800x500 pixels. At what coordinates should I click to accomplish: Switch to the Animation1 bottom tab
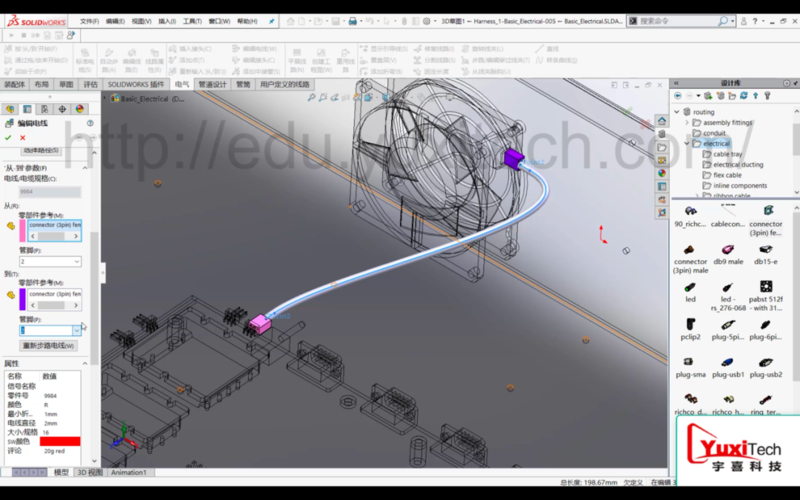pyautogui.click(x=129, y=472)
